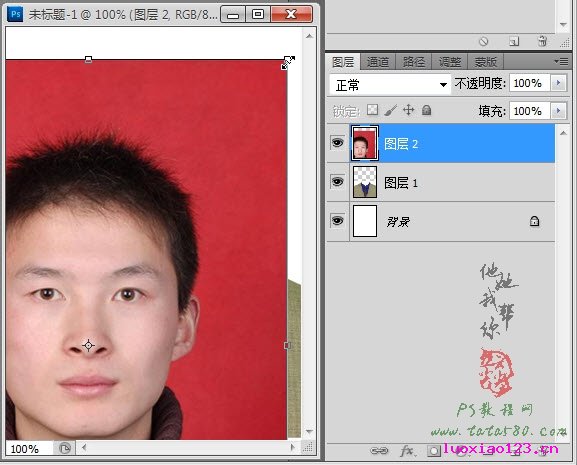The image size is (577, 465).
Task: Click the transform reference point crosshair on the nose
Action: (x=88, y=345)
